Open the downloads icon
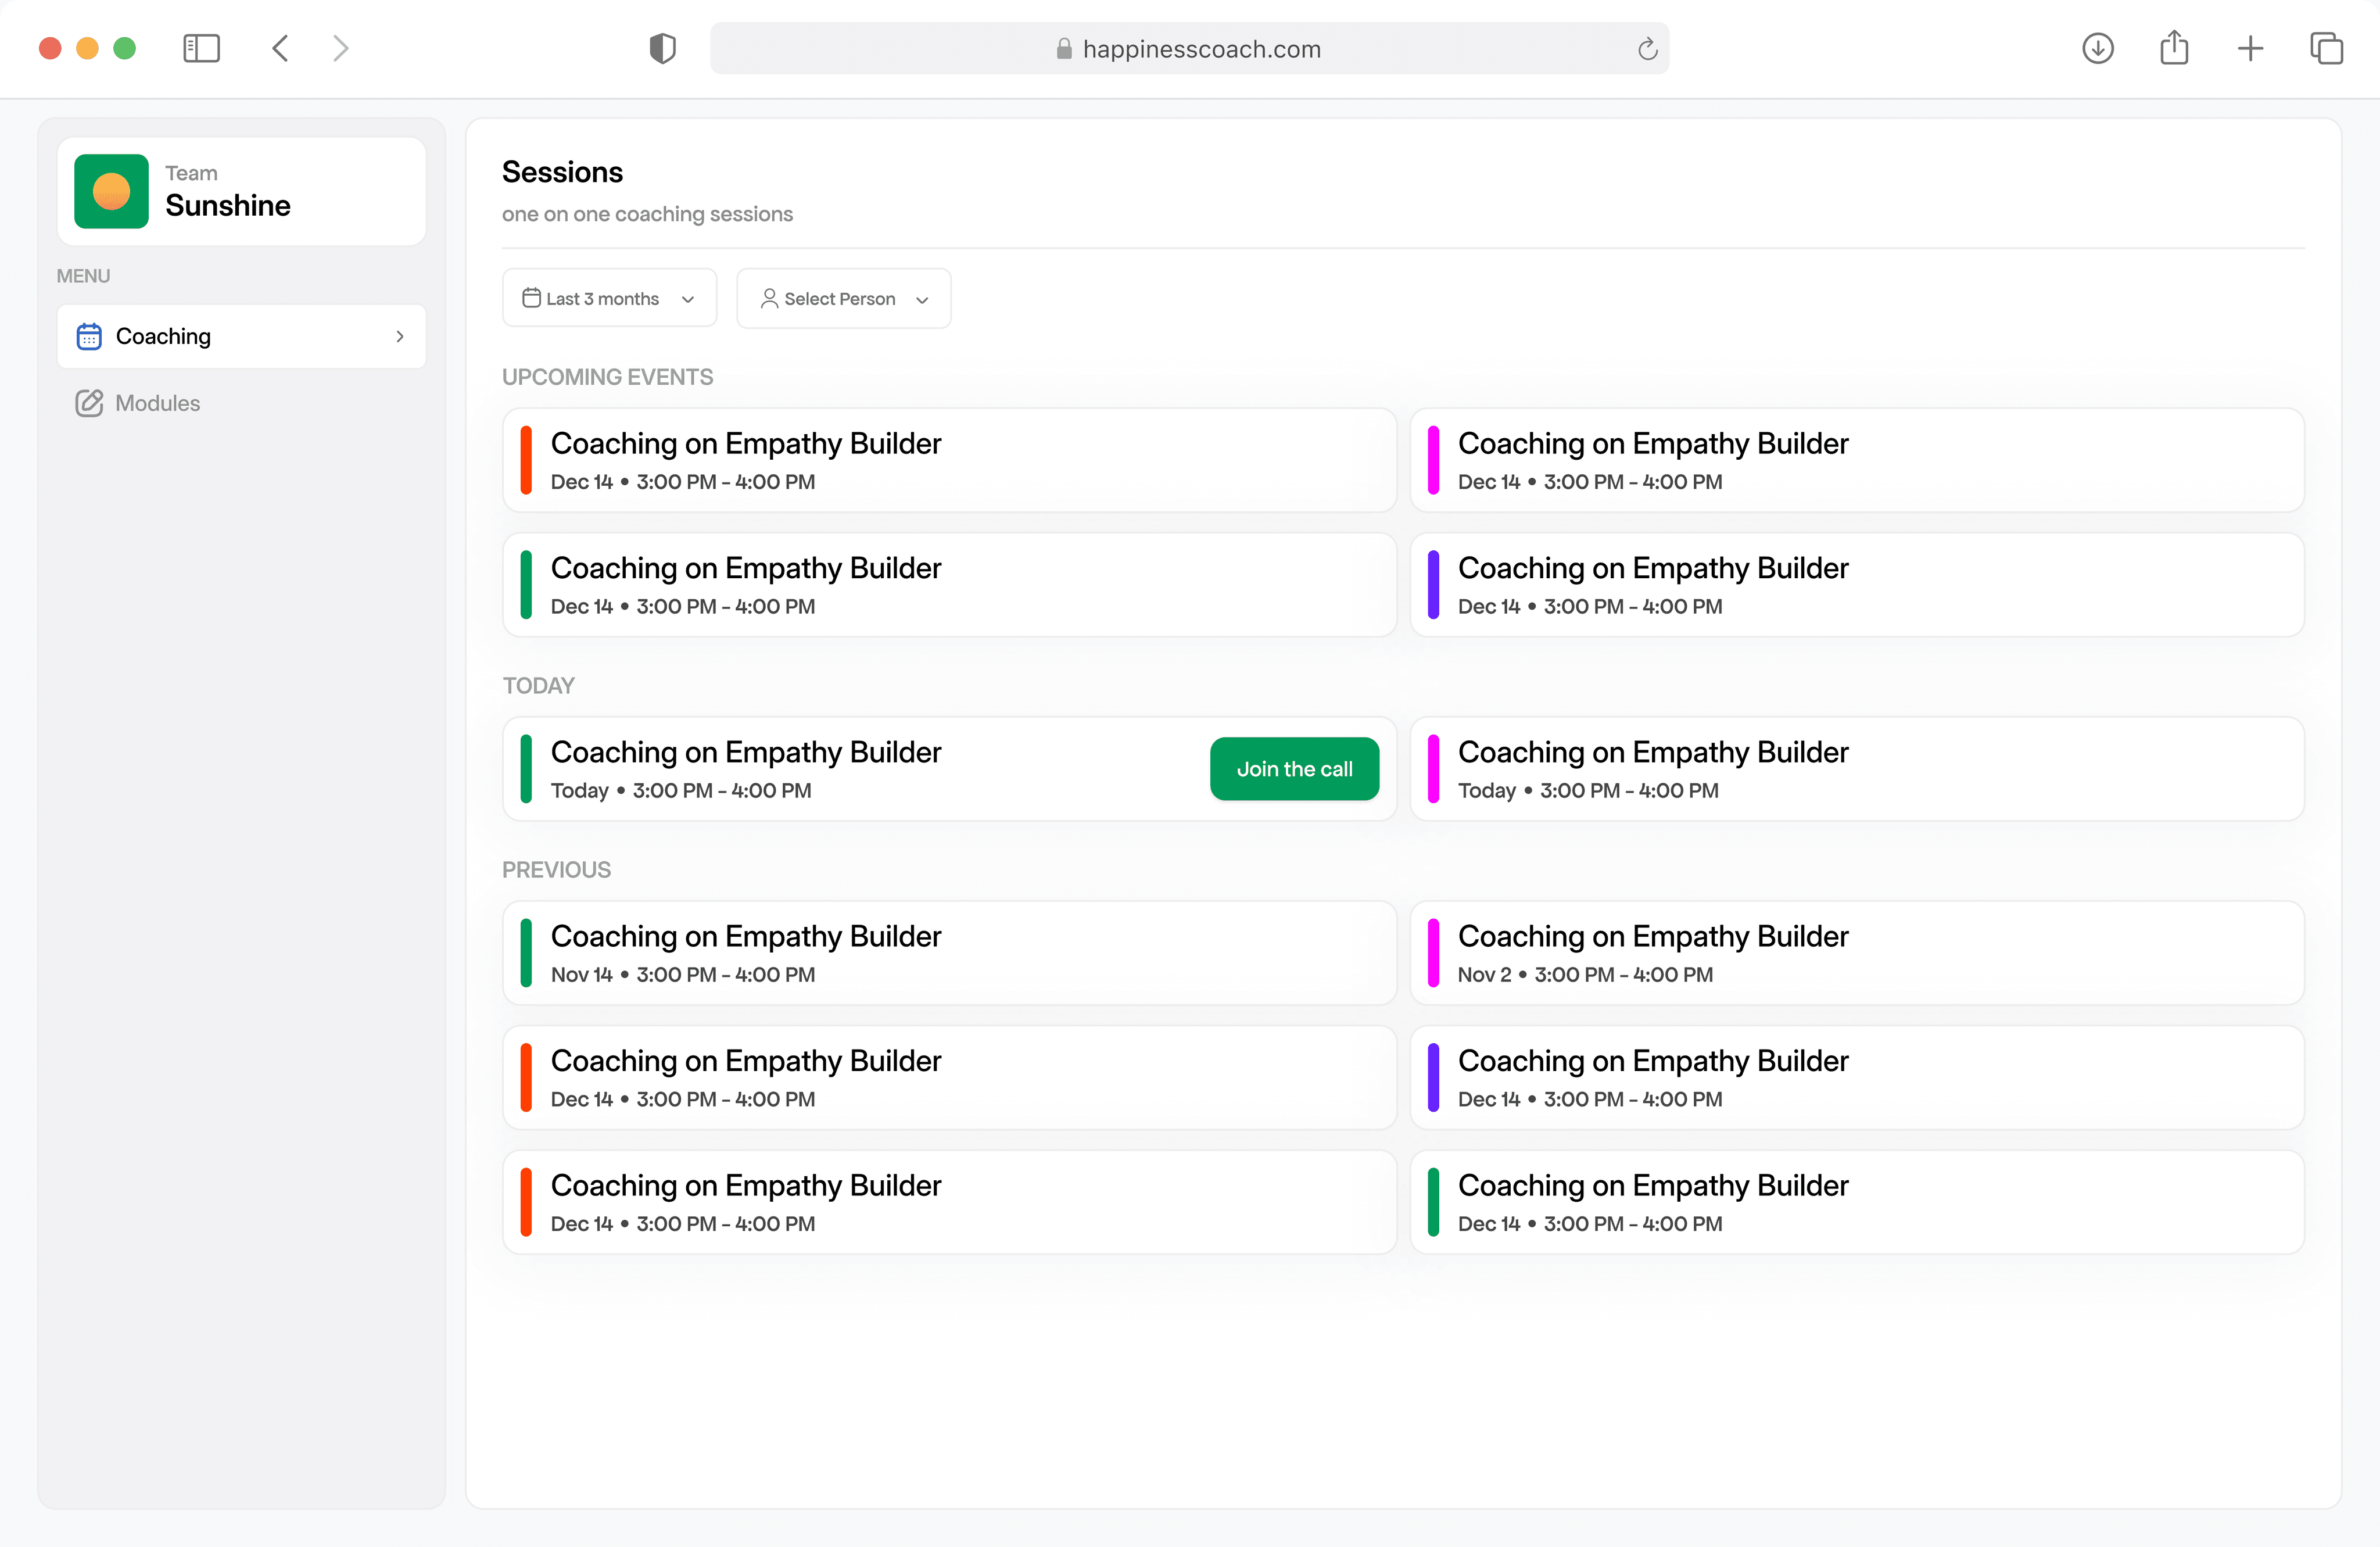2380x1547 pixels. click(2097, 48)
